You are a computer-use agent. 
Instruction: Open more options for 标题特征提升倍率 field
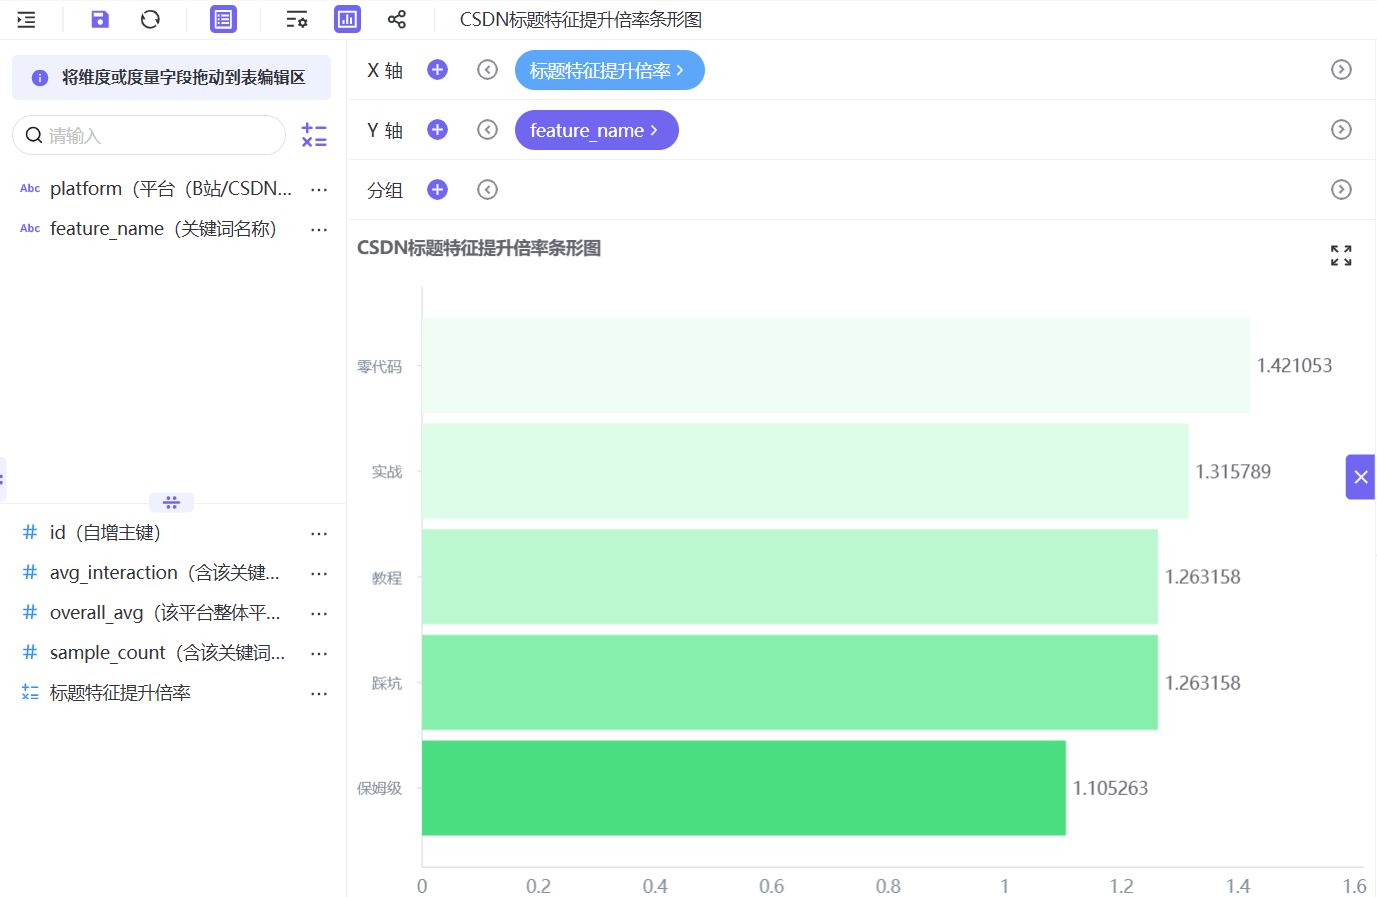click(x=319, y=693)
